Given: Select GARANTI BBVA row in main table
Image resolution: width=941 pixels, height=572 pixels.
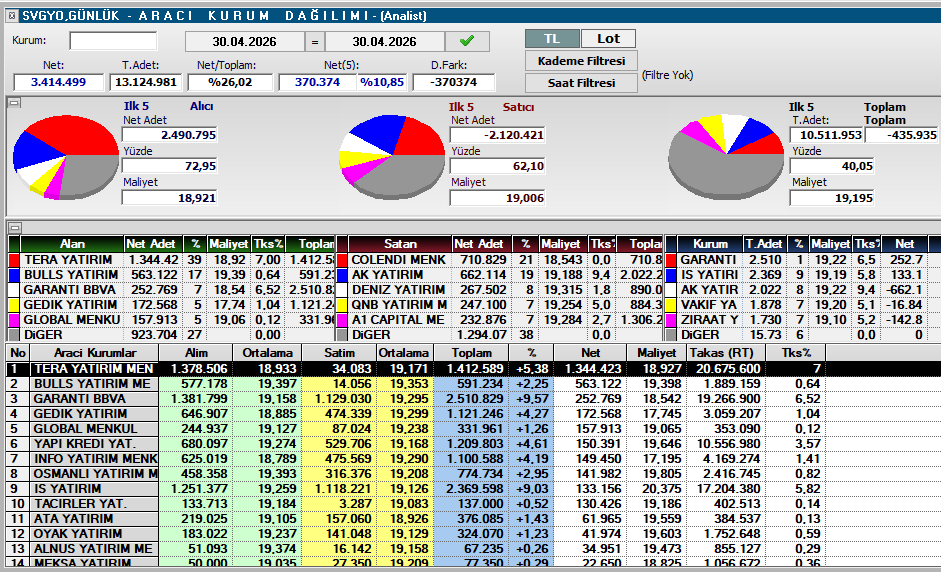Looking at the screenshot, I should pyautogui.click(x=474, y=399).
